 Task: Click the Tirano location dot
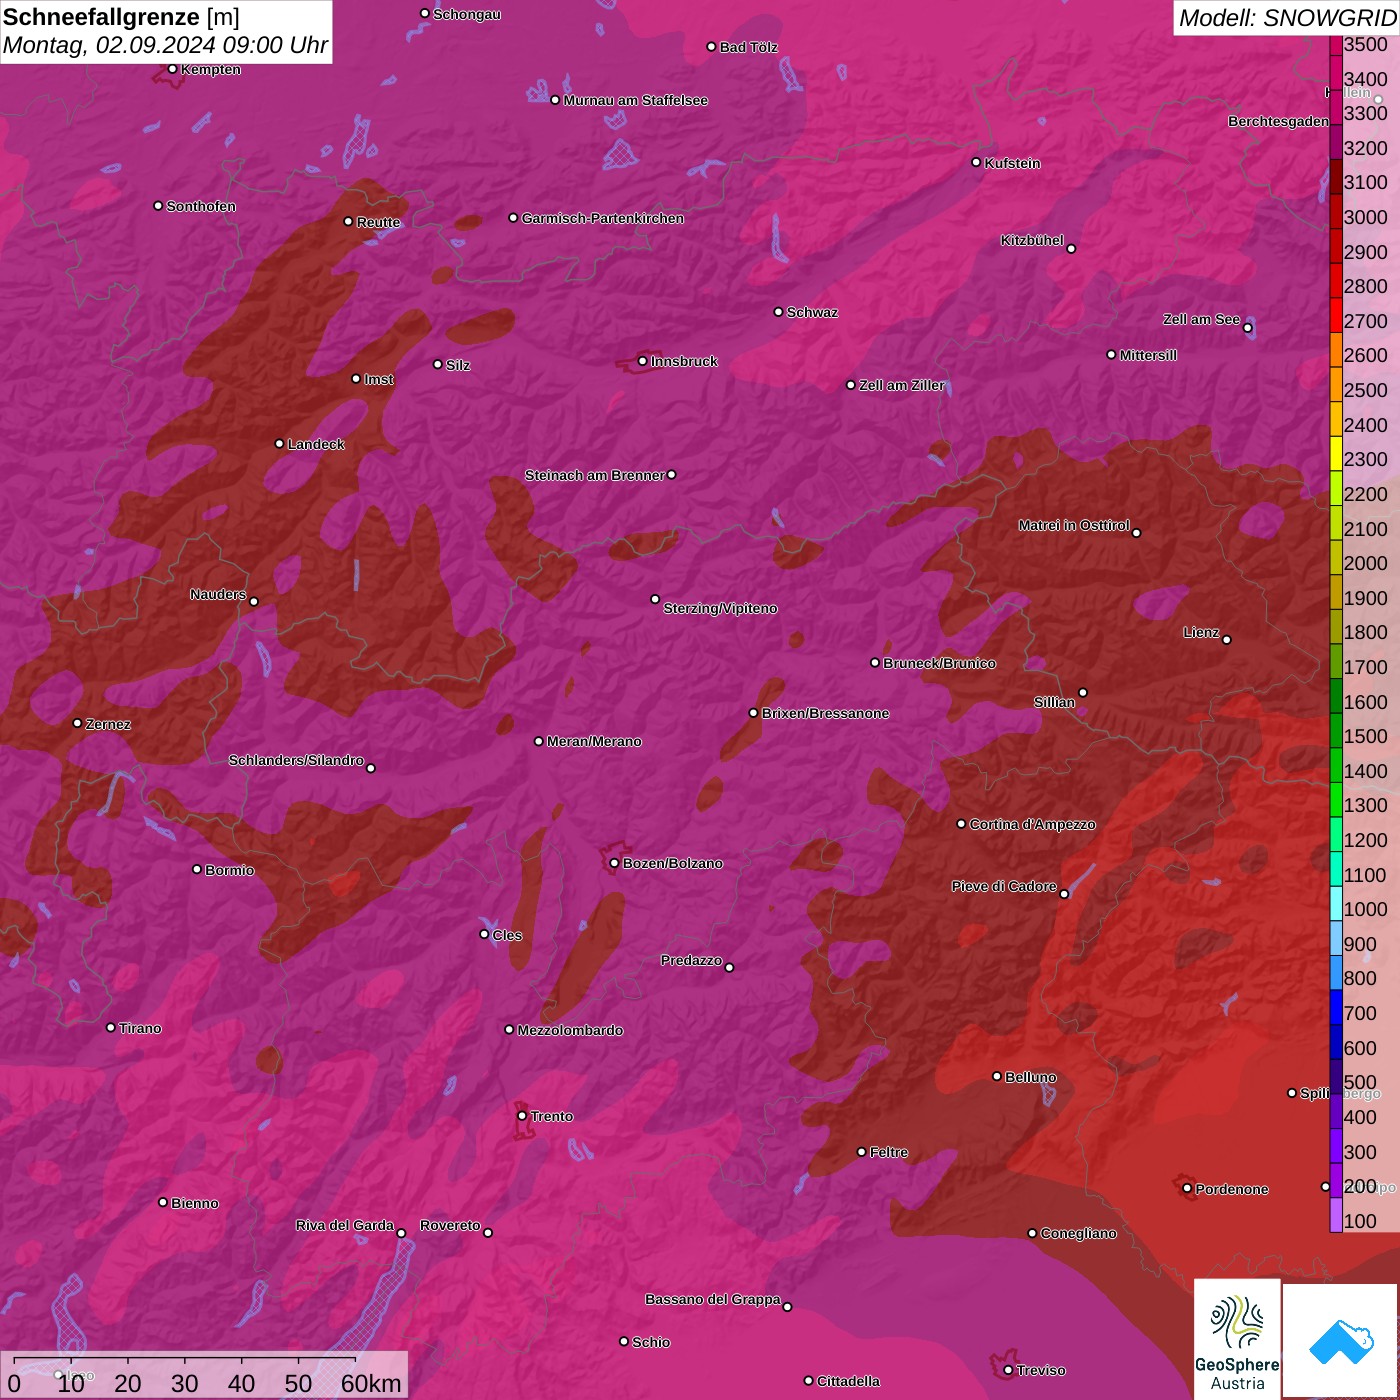tap(111, 1028)
